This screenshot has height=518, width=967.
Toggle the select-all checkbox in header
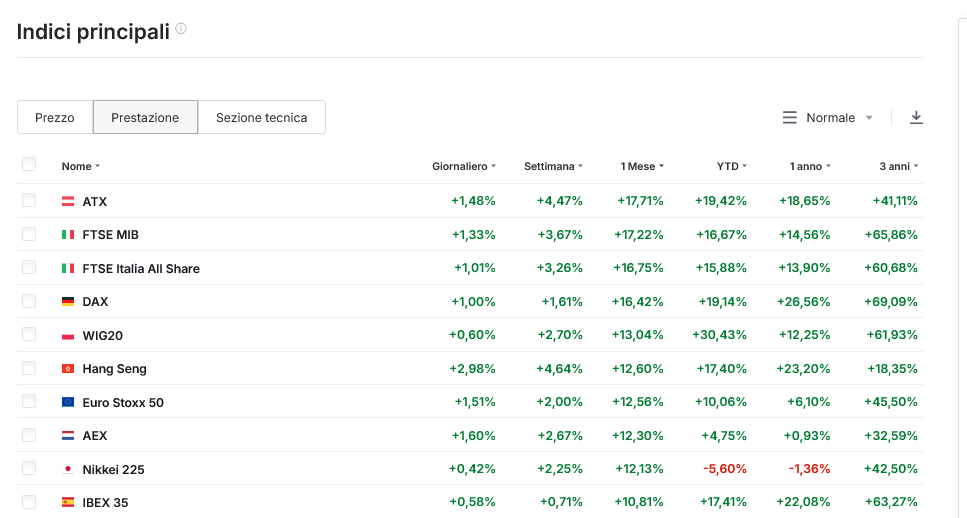click(x=29, y=164)
